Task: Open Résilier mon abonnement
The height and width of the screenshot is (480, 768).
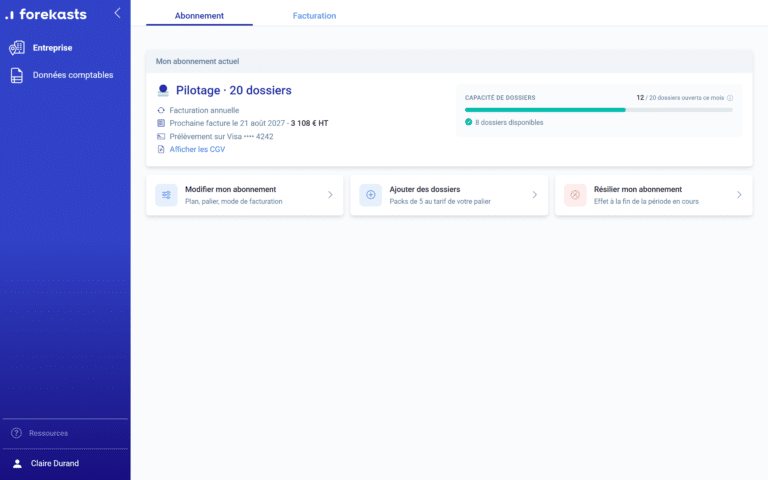Action: click(653, 195)
